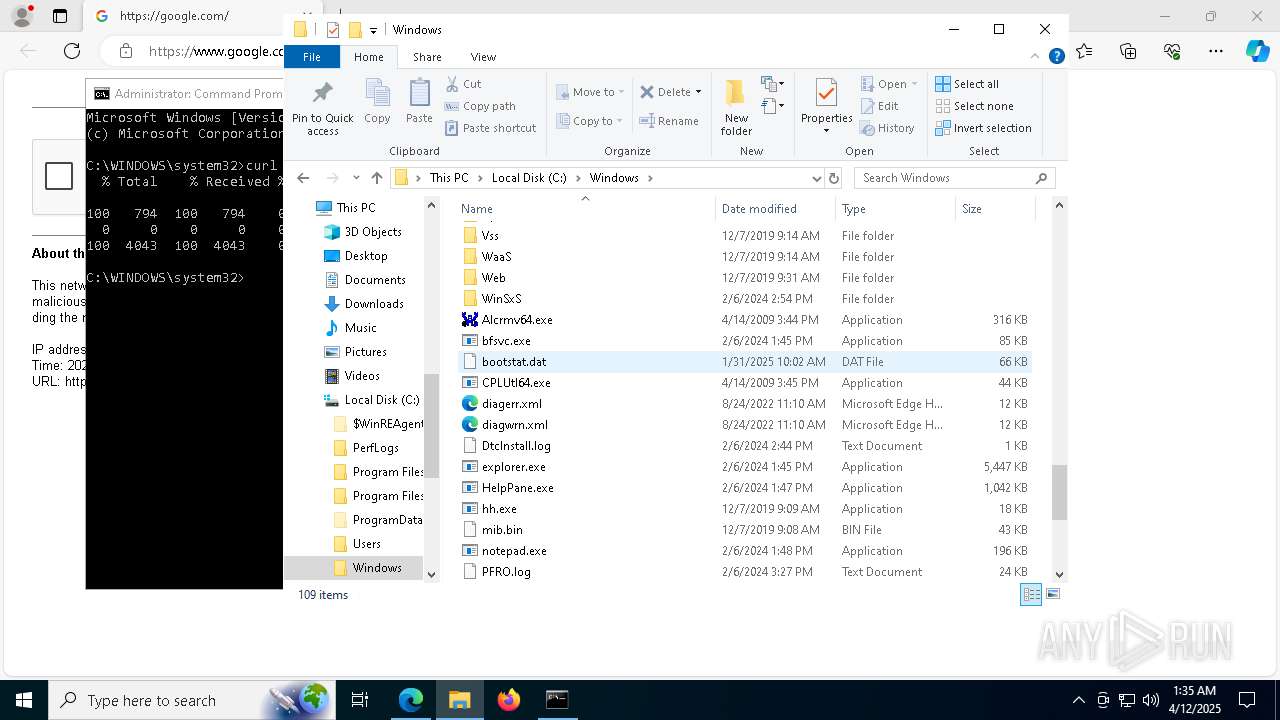The height and width of the screenshot is (720, 1280).
Task: Click Paste shortcut in the ribbon
Action: [490, 128]
